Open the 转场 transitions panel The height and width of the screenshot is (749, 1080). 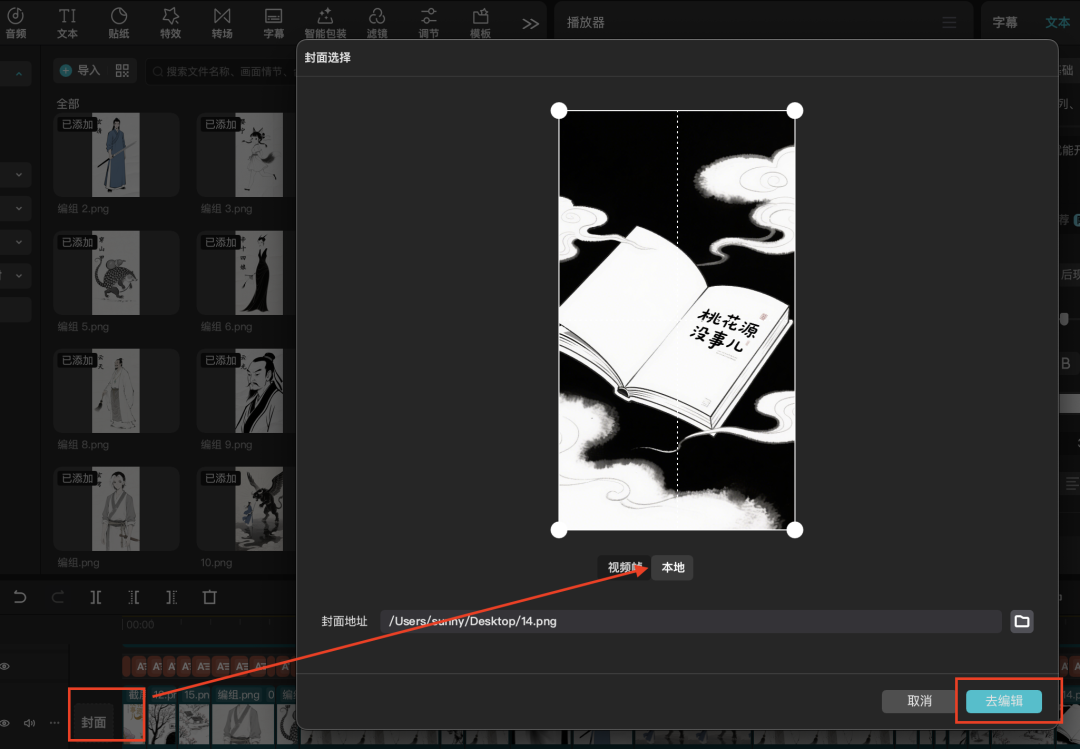pos(222,22)
